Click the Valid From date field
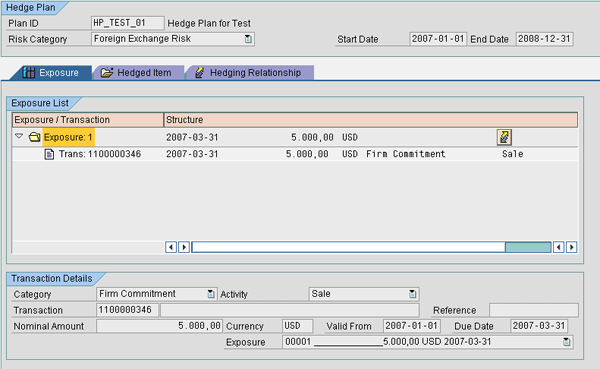The width and height of the screenshot is (600, 369). (x=412, y=326)
